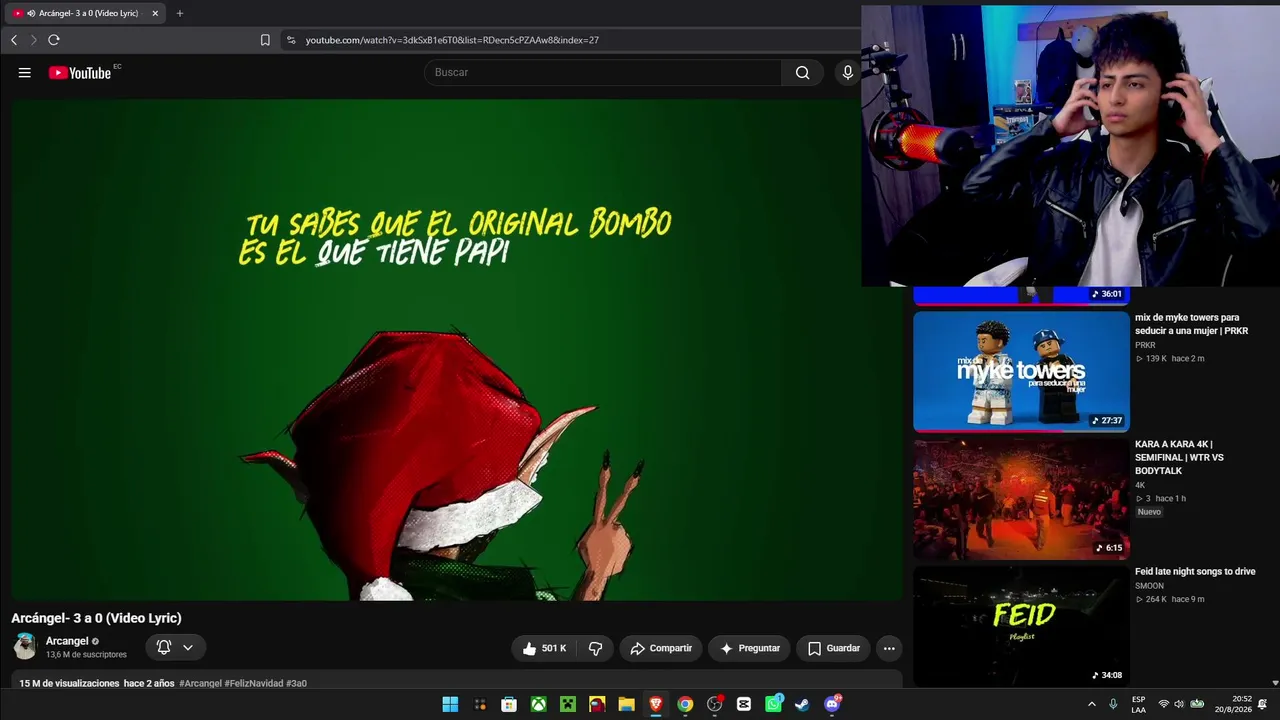Open the Arcangel channel avatar

tap(25, 647)
